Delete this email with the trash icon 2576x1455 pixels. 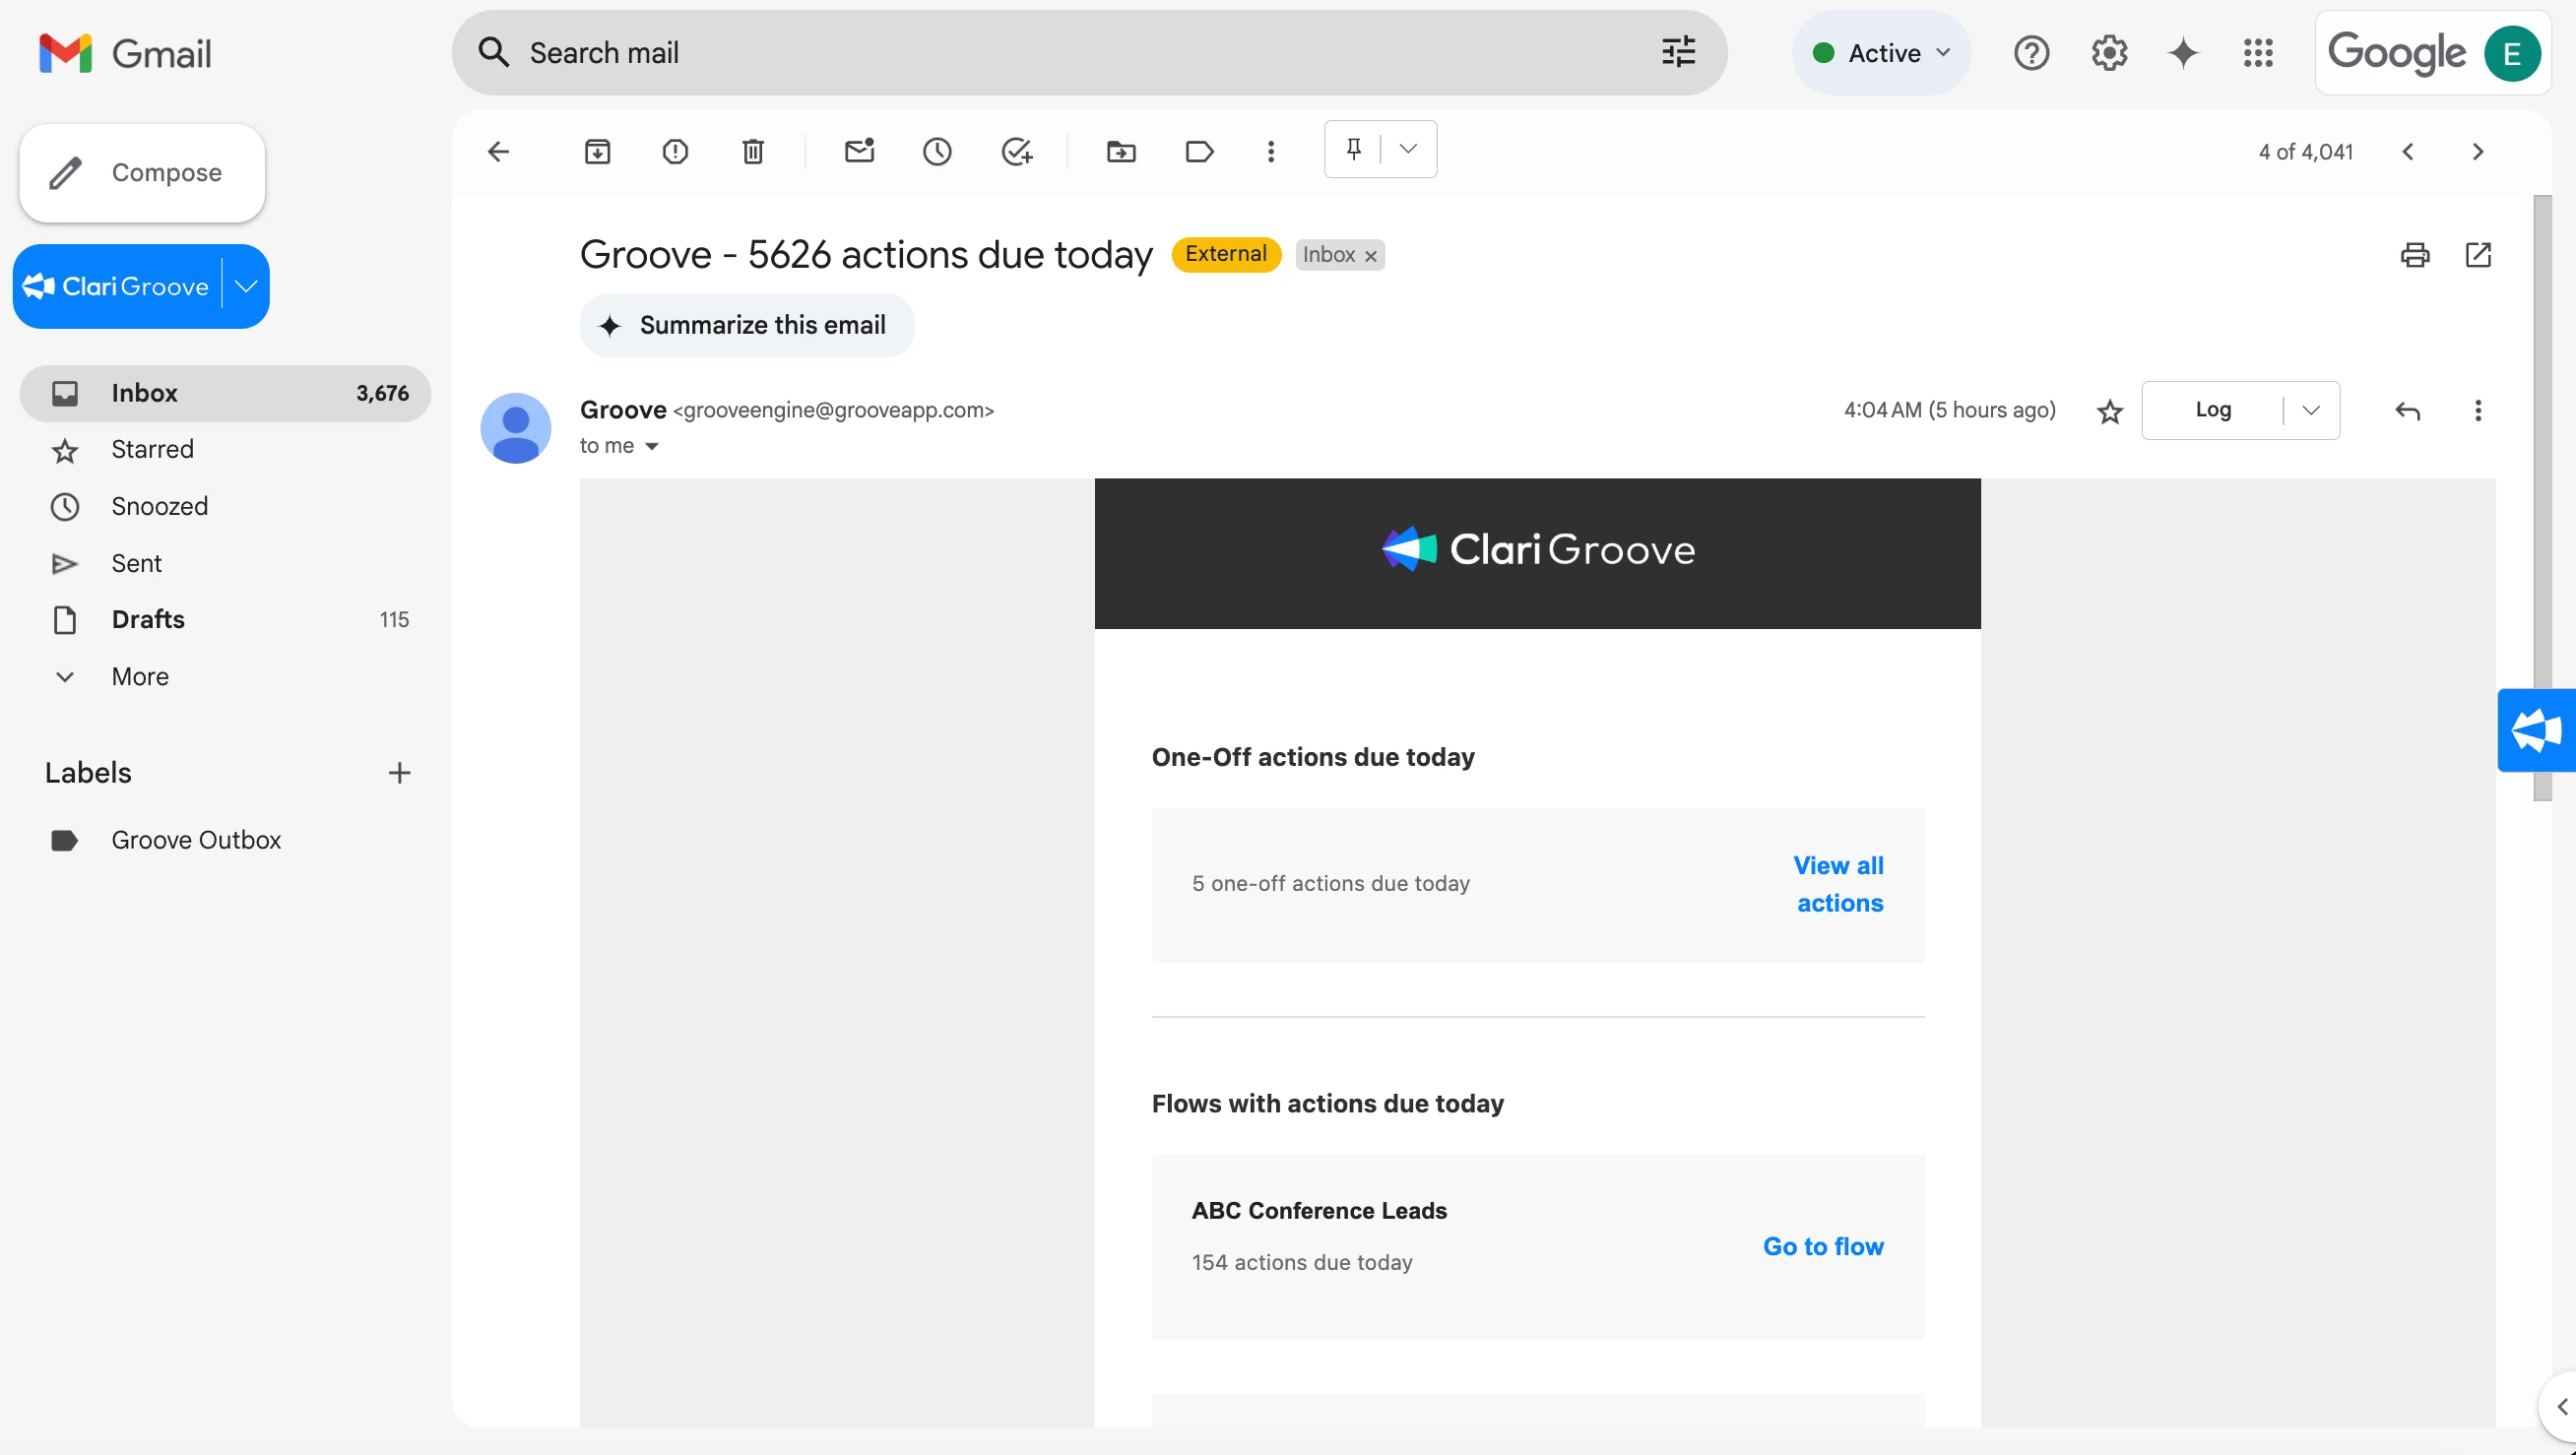click(x=753, y=151)
